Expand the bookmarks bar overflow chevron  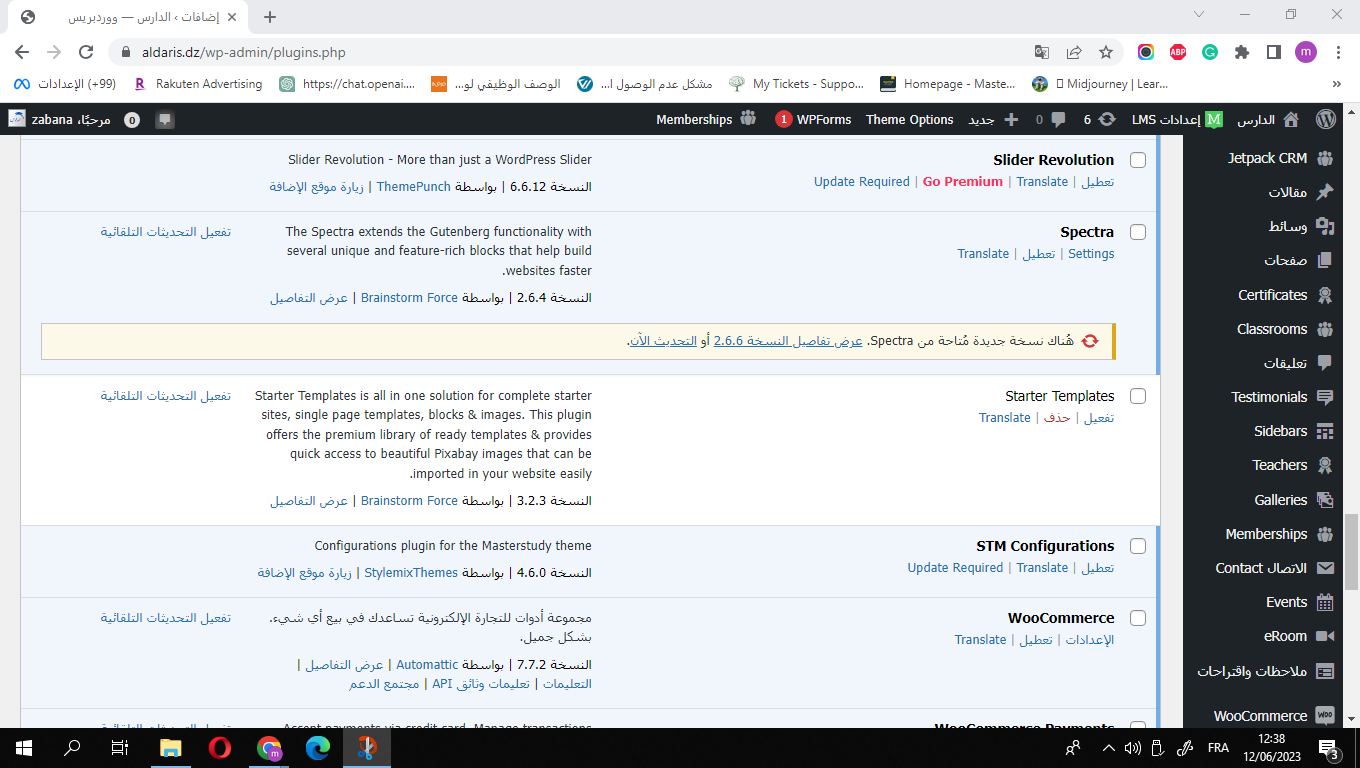click(1337, 84)
